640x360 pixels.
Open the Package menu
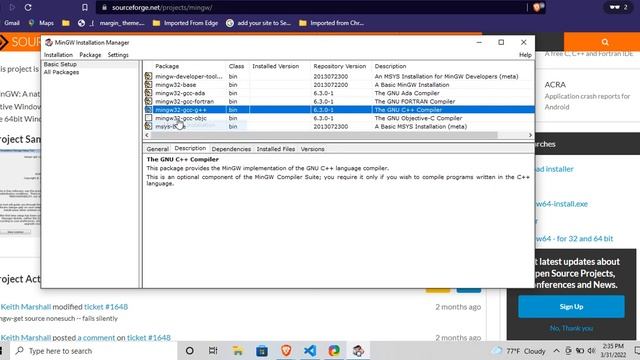(90, 55)
